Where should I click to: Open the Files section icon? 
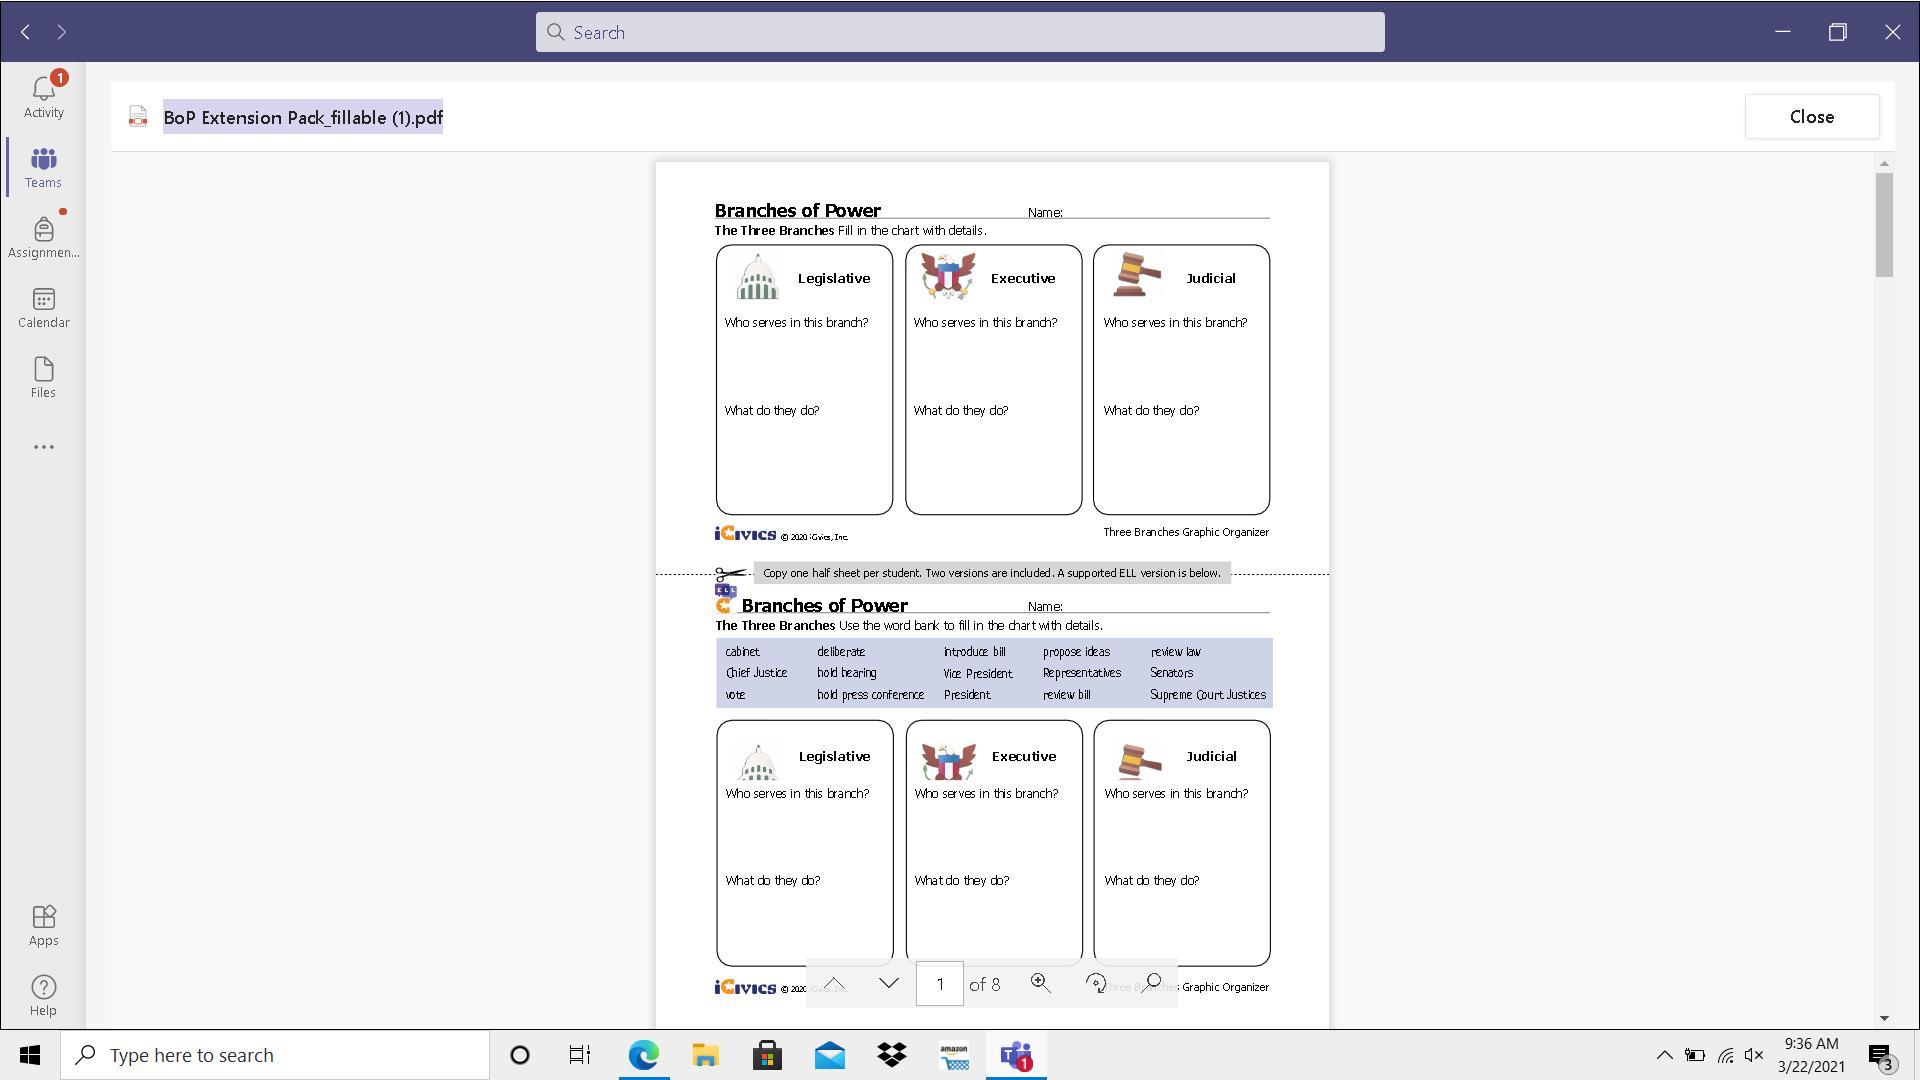click(x=43, y=377)
